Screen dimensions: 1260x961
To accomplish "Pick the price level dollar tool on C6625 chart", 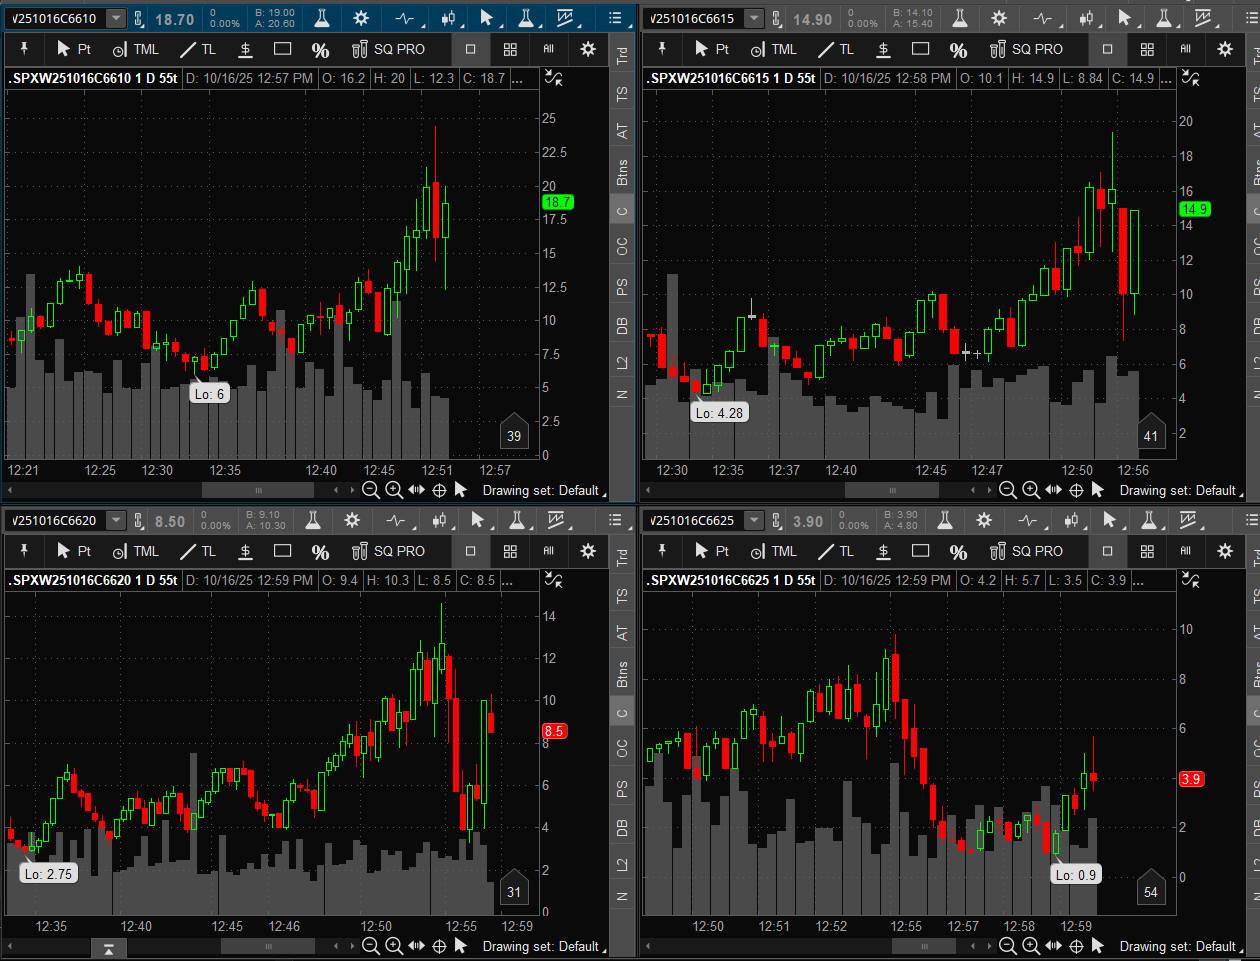I will click(883, 551).
